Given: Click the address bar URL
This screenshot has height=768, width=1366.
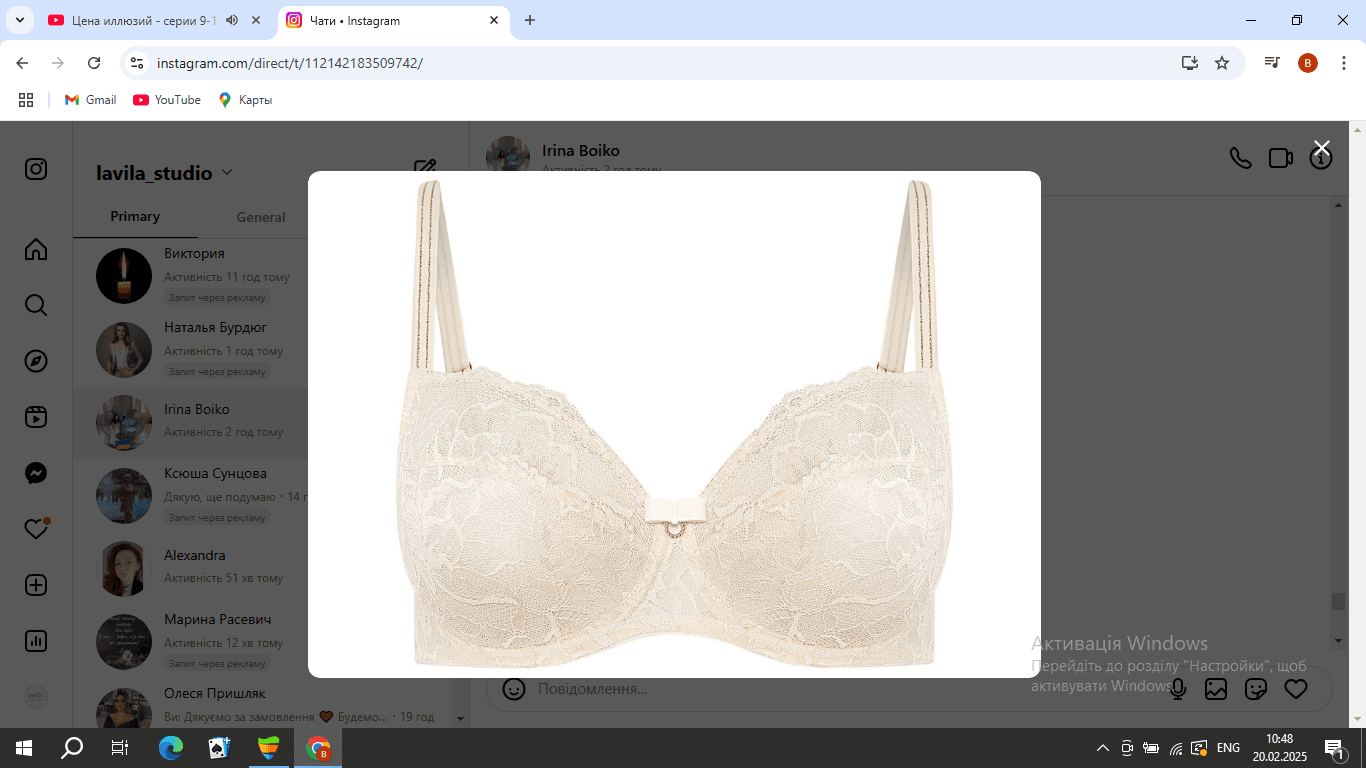Looking at the screenshot, I should [x=290, y=63].
